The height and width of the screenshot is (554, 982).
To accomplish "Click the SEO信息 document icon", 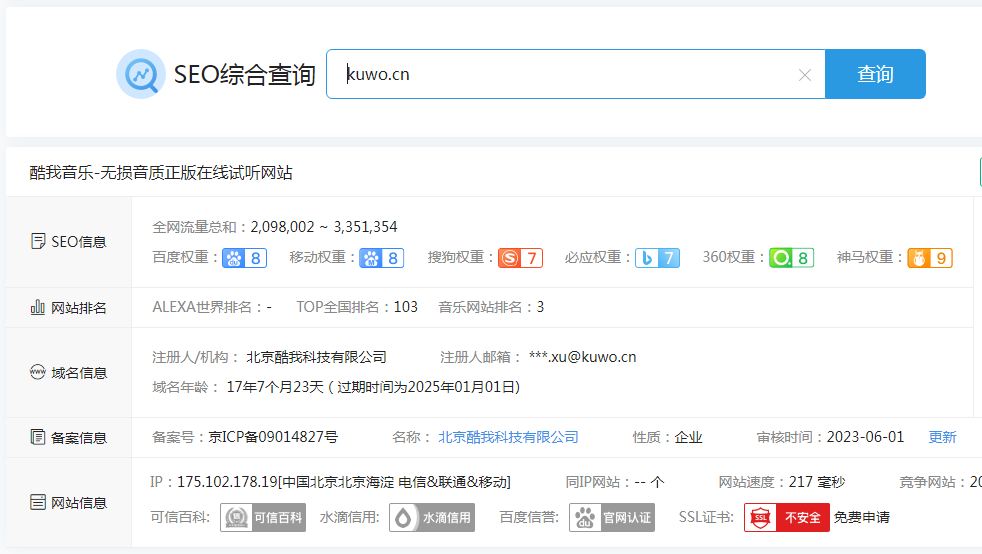I will click(38, 242).
